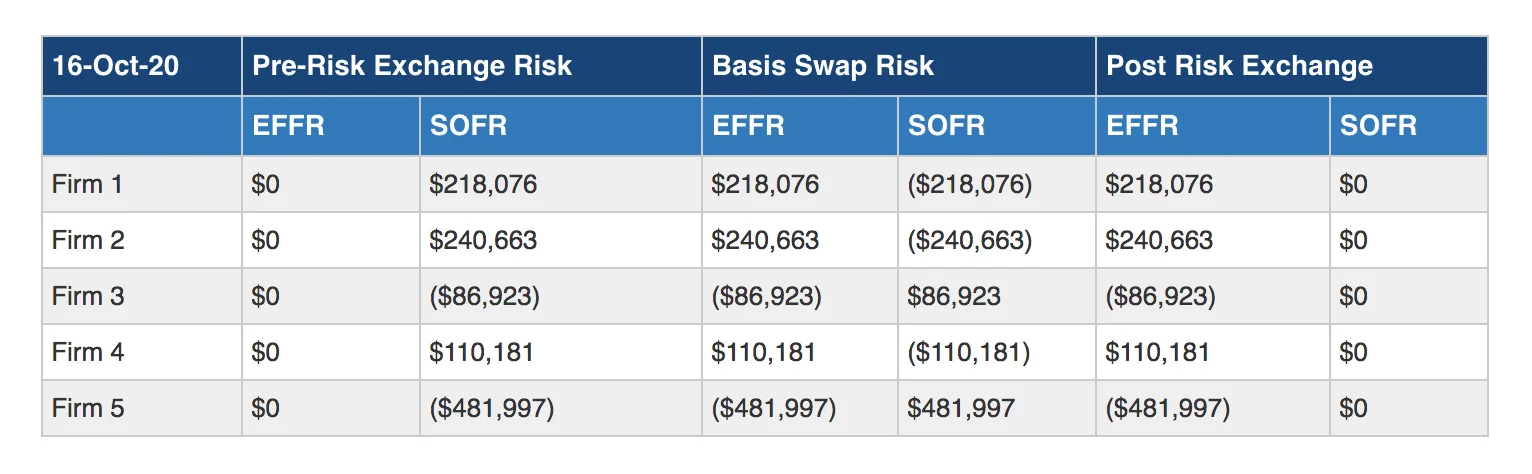Viewport: 1532px width, 474px height.
Task: Select the Post Risk Exchange header
Action: pyautogui.click(x=1239, y=67)
